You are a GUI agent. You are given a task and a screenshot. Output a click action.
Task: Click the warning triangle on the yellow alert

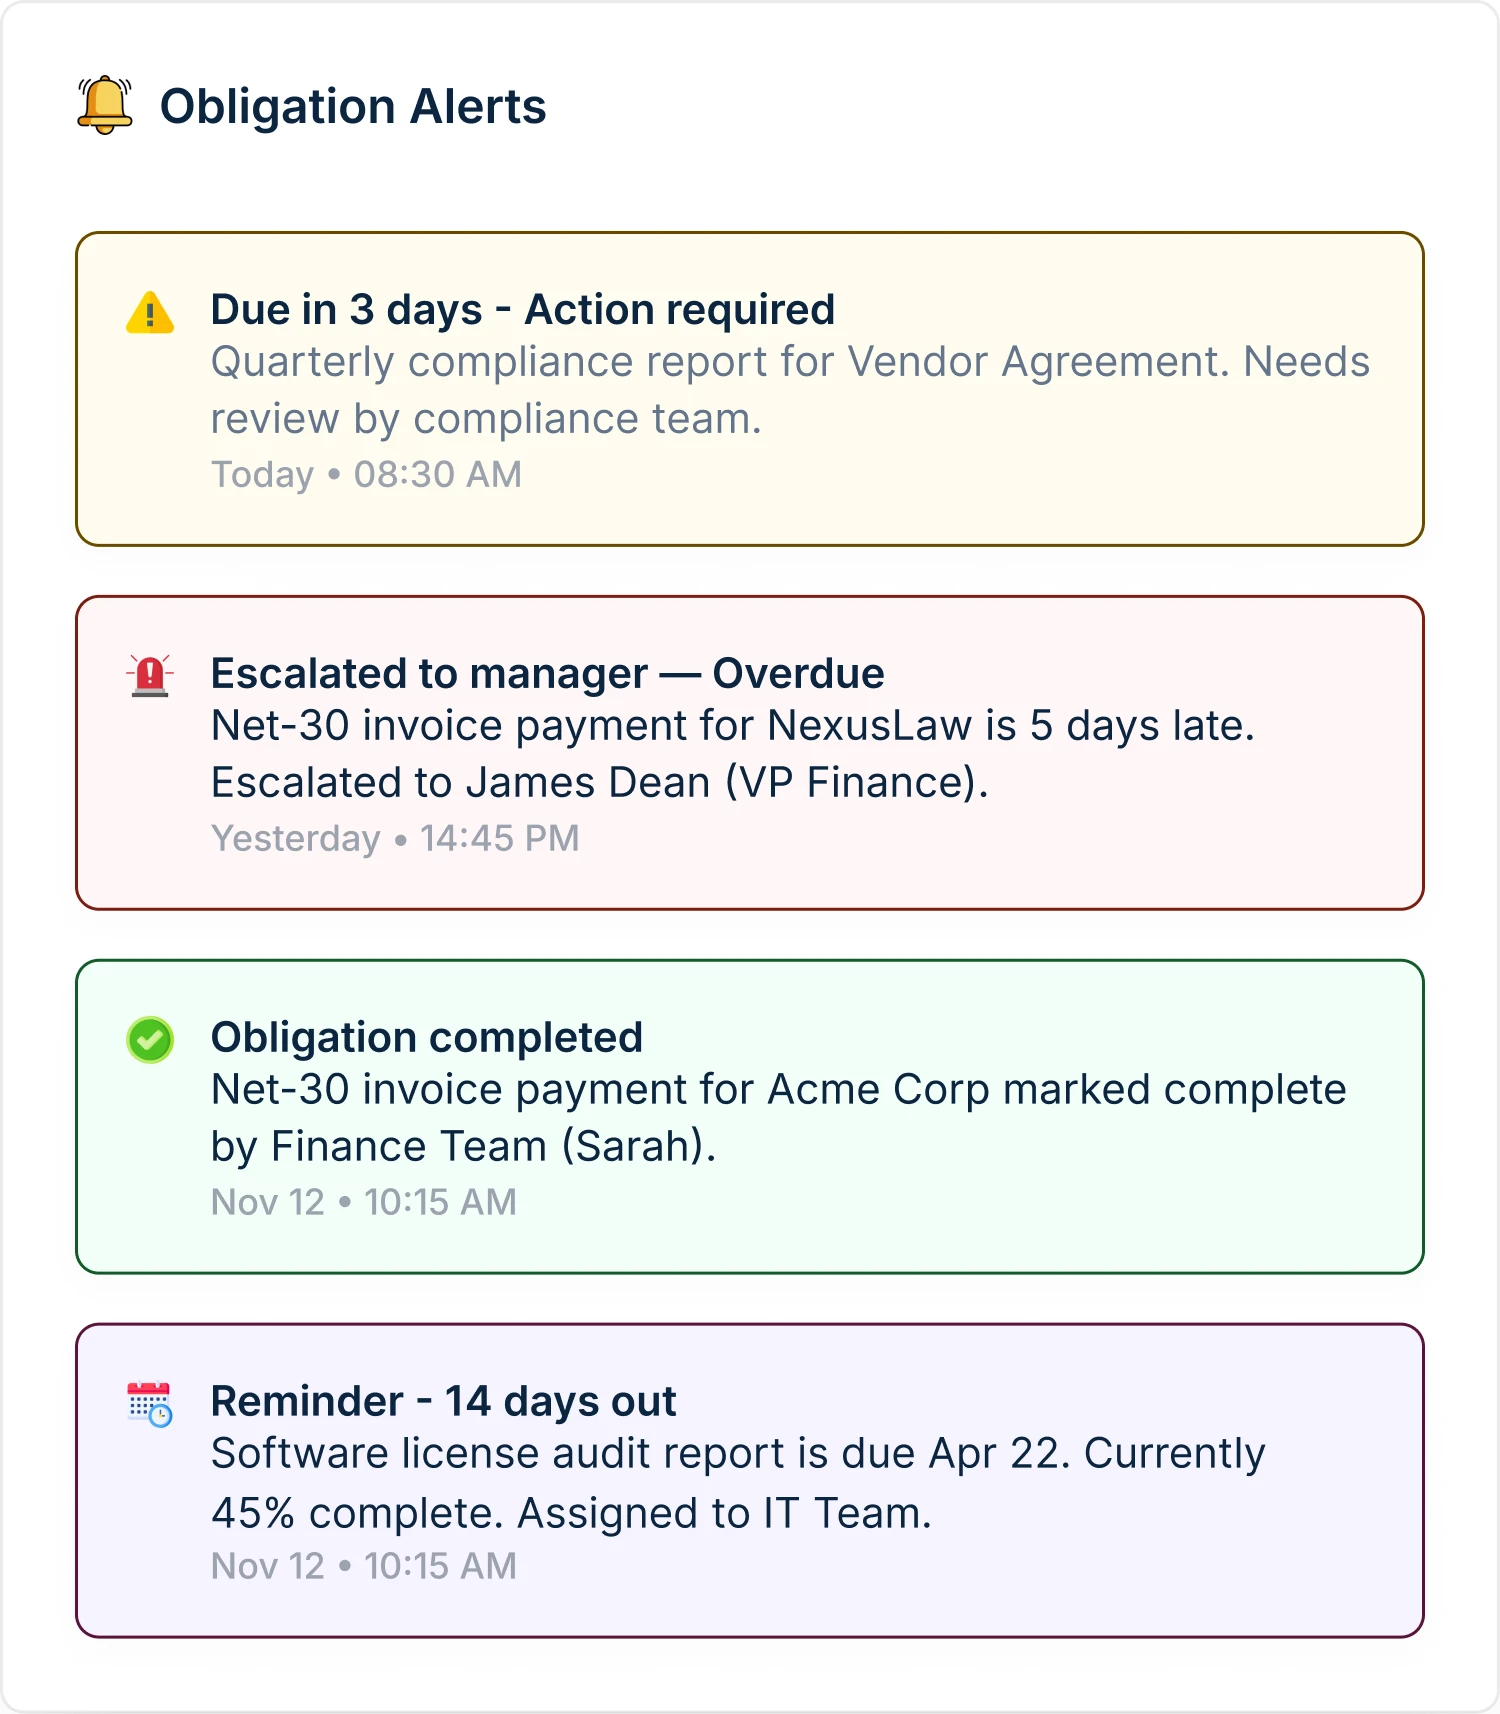click(x=148, y=313)
